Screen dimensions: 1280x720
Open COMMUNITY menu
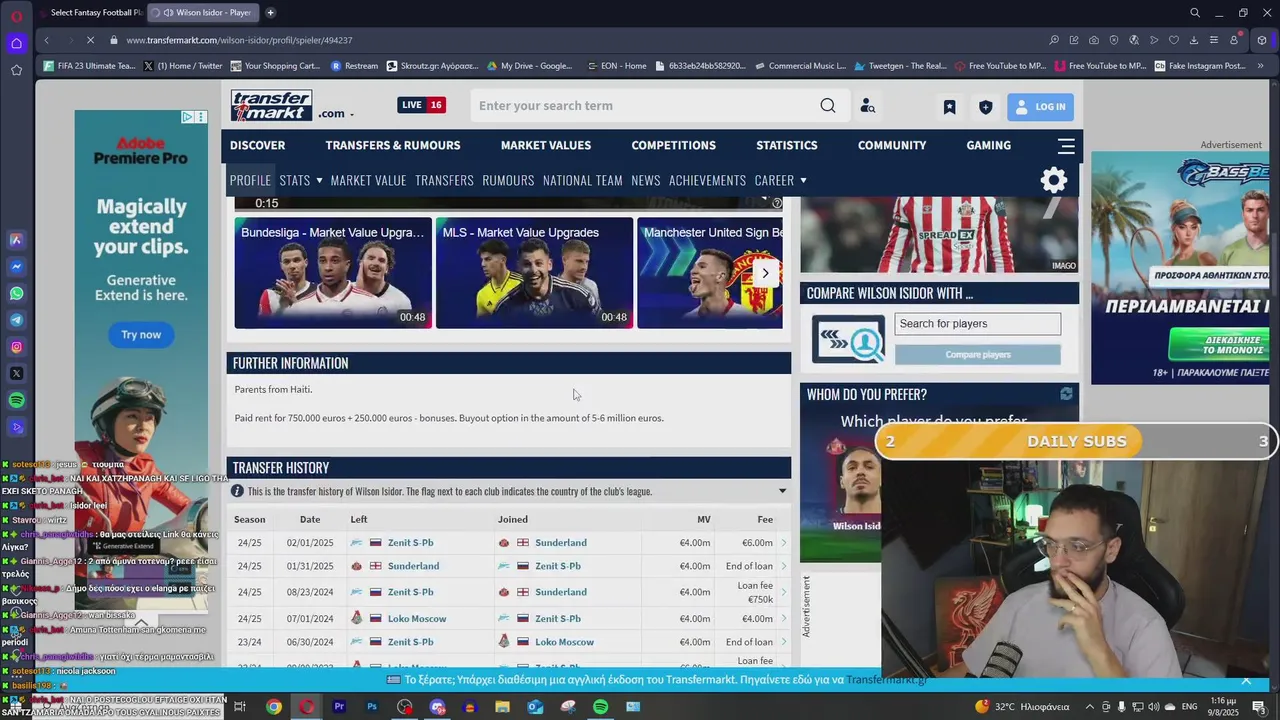[x=892, y=145]
